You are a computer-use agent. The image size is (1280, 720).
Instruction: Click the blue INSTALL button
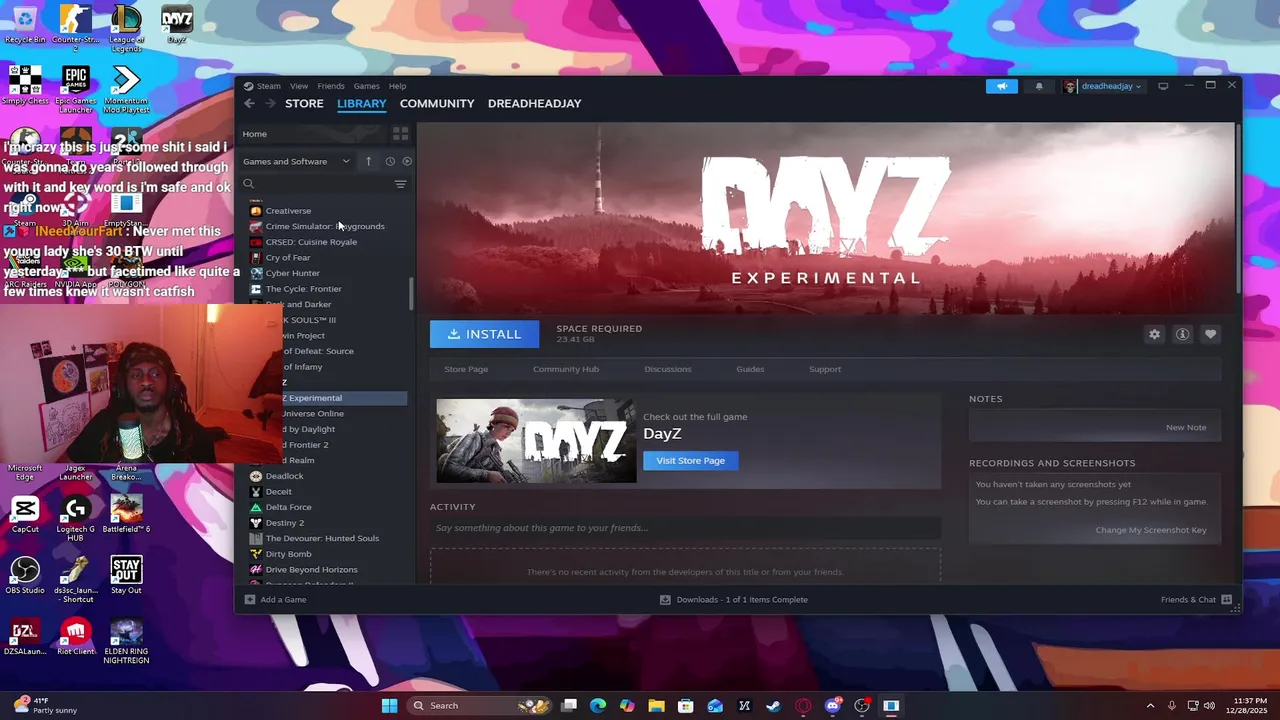coord(484,334)
